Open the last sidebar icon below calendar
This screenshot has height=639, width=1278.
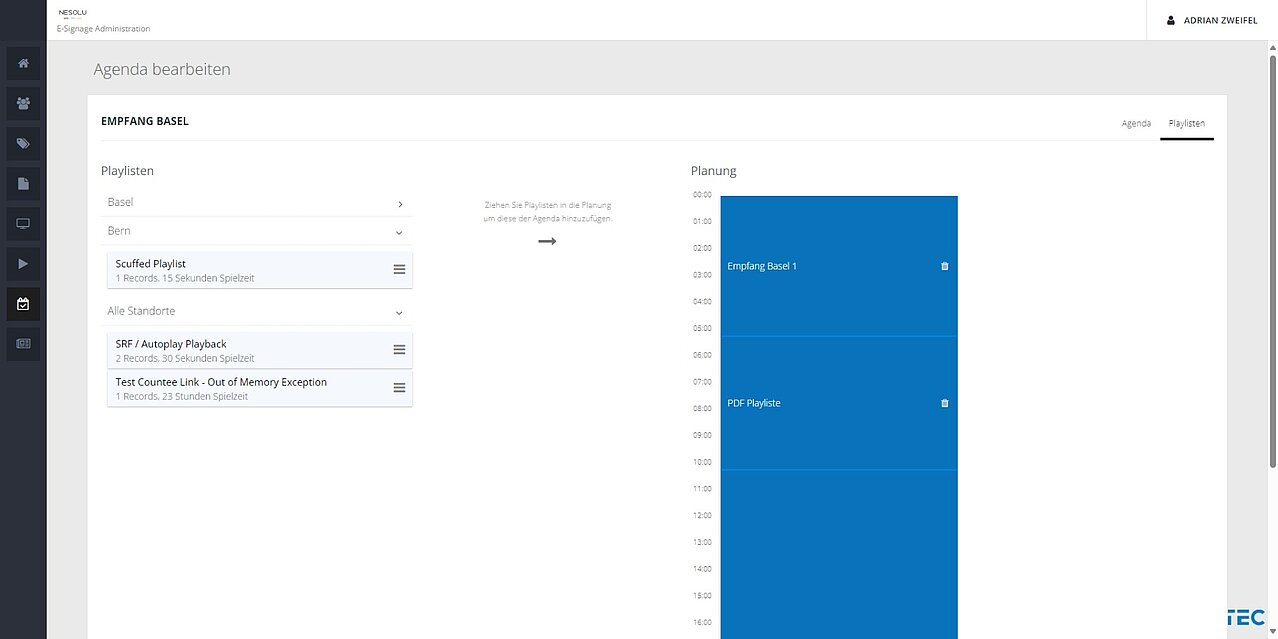(x=23, y=343)
